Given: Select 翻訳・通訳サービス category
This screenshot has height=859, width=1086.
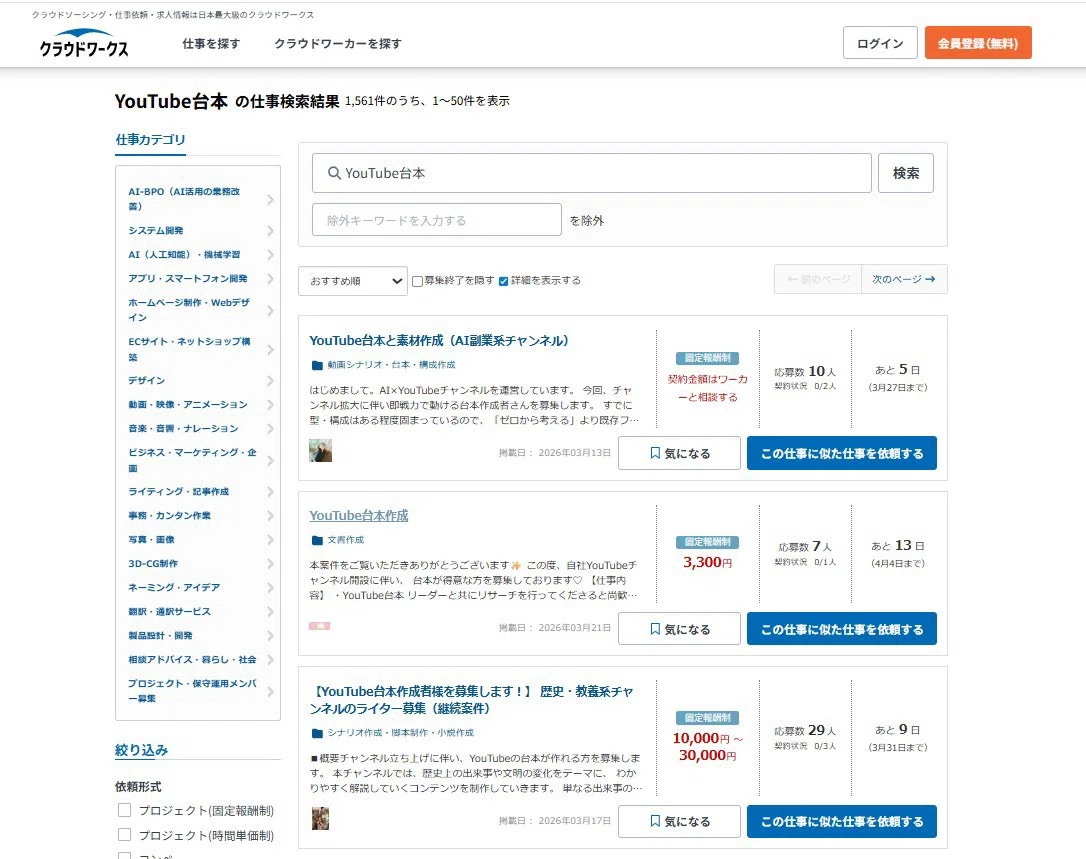Looking at the screenshot, I should click(169, 612).
